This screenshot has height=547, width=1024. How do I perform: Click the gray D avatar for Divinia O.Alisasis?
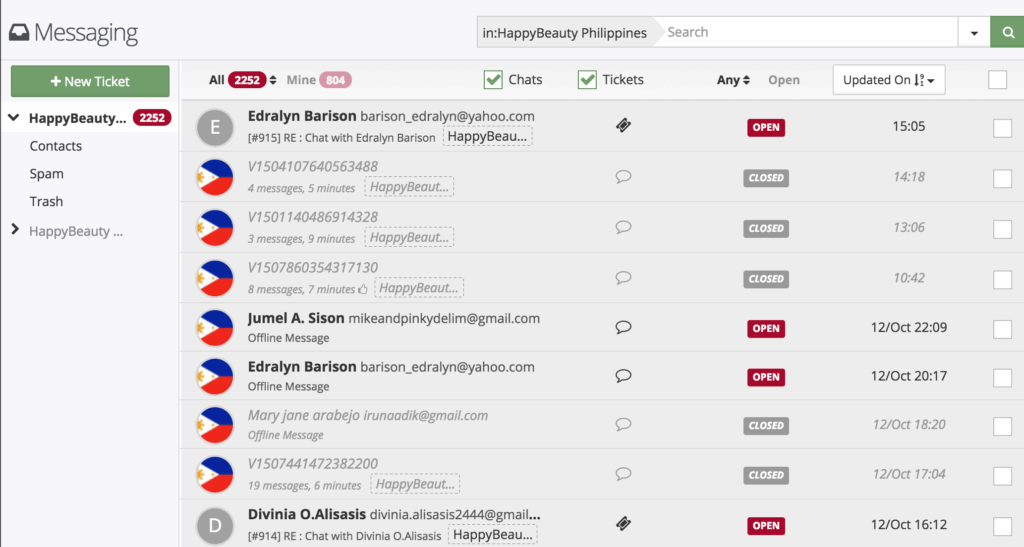(x=215, y=525)
